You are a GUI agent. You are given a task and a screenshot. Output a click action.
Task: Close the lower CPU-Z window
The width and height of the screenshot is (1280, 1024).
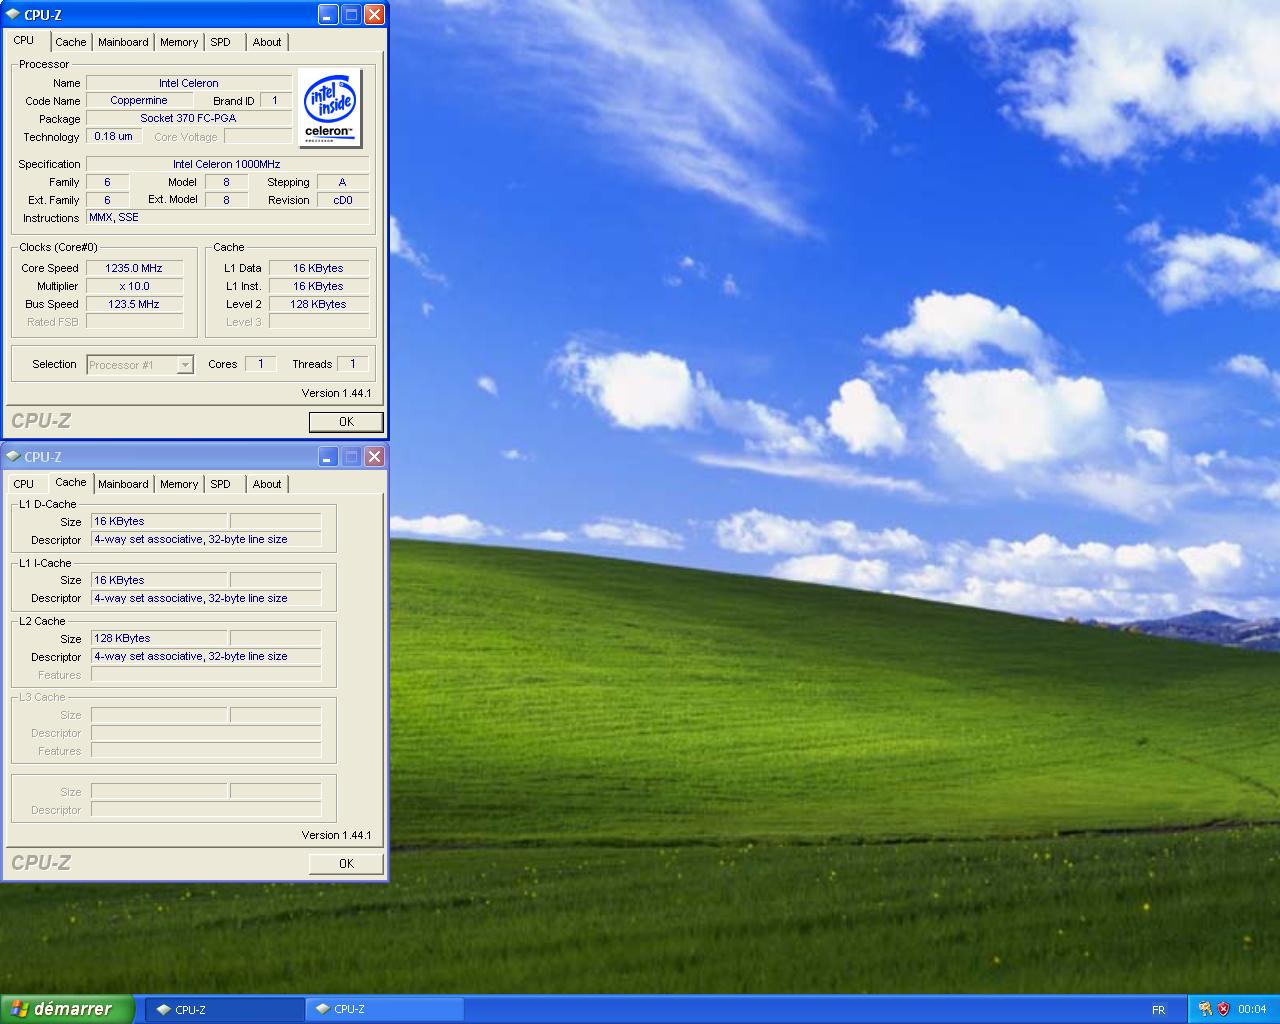374,456
